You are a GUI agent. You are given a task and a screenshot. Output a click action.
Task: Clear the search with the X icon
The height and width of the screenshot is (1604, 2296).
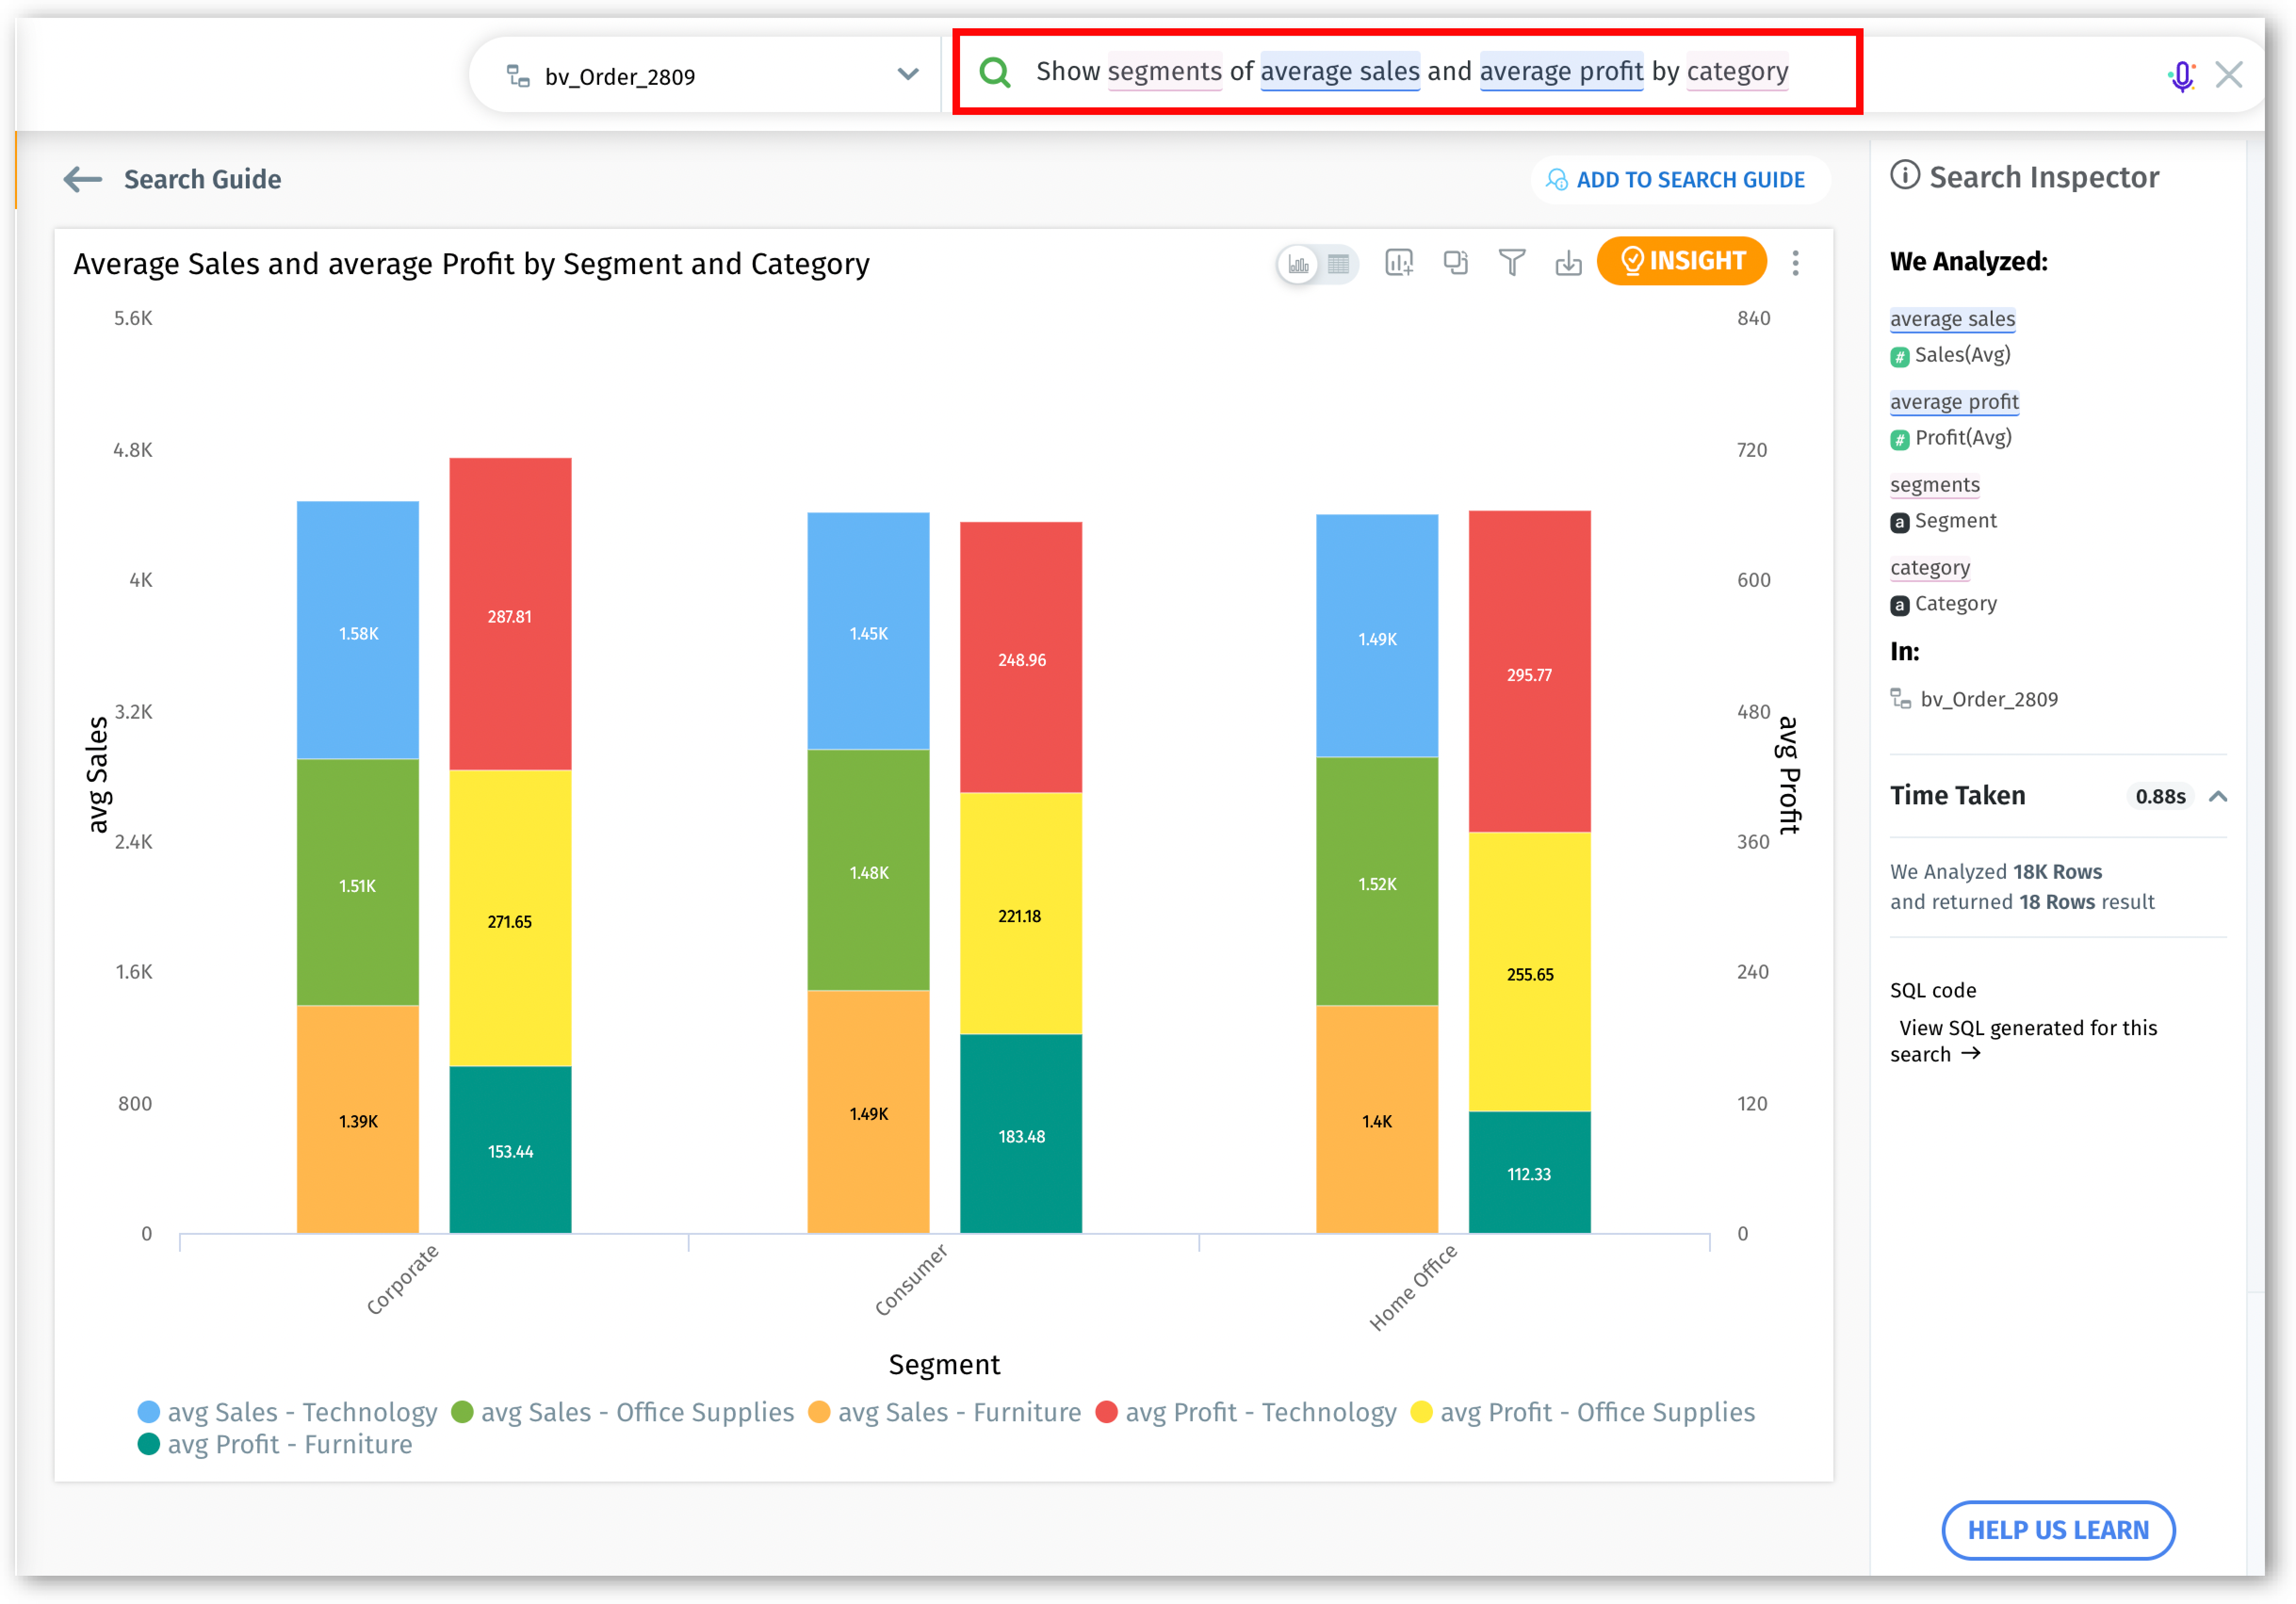pyautogui.click(x=2229, y=75)
